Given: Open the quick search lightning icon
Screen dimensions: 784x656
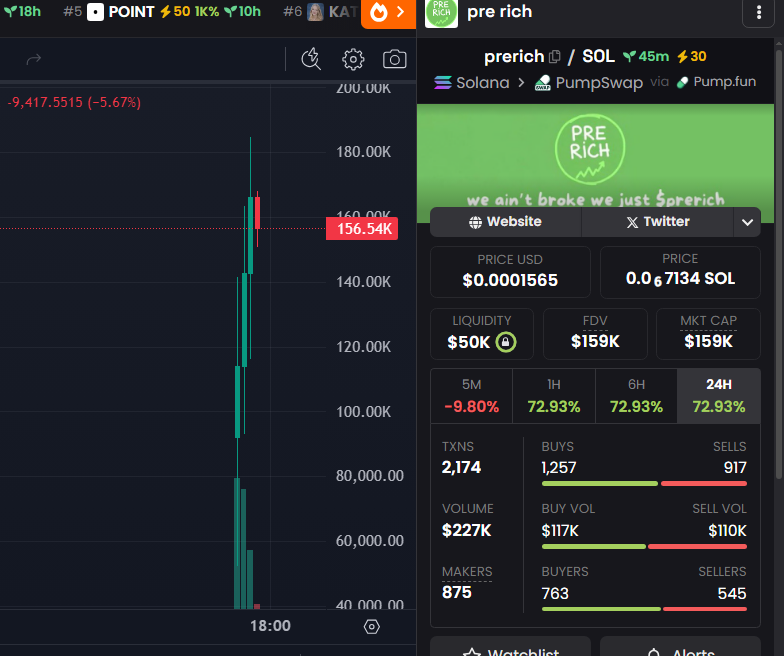Looking at the screenshot, I should (311, 59).
